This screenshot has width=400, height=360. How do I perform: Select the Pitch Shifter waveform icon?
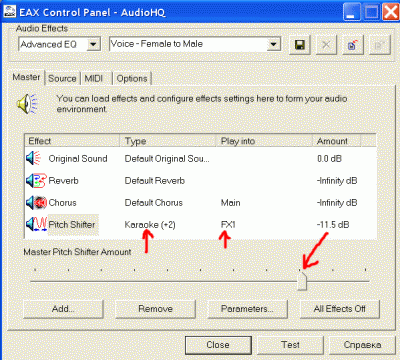[x=36, y=224]
